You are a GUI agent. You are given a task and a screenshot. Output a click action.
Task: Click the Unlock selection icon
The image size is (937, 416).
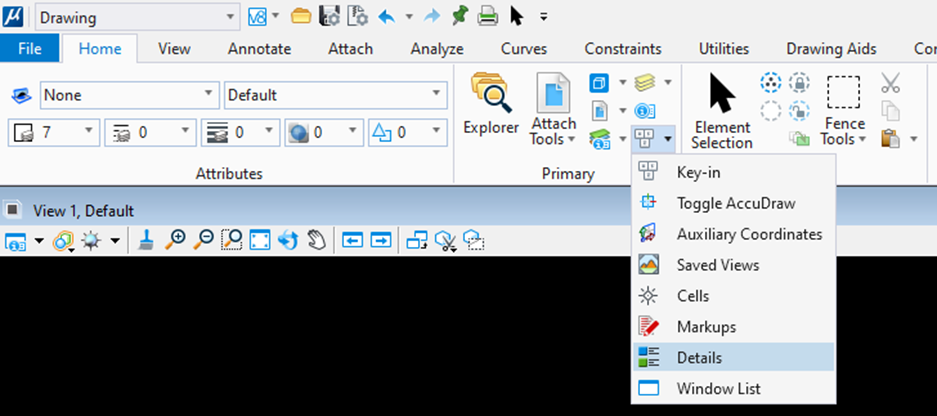pos(799,111)
